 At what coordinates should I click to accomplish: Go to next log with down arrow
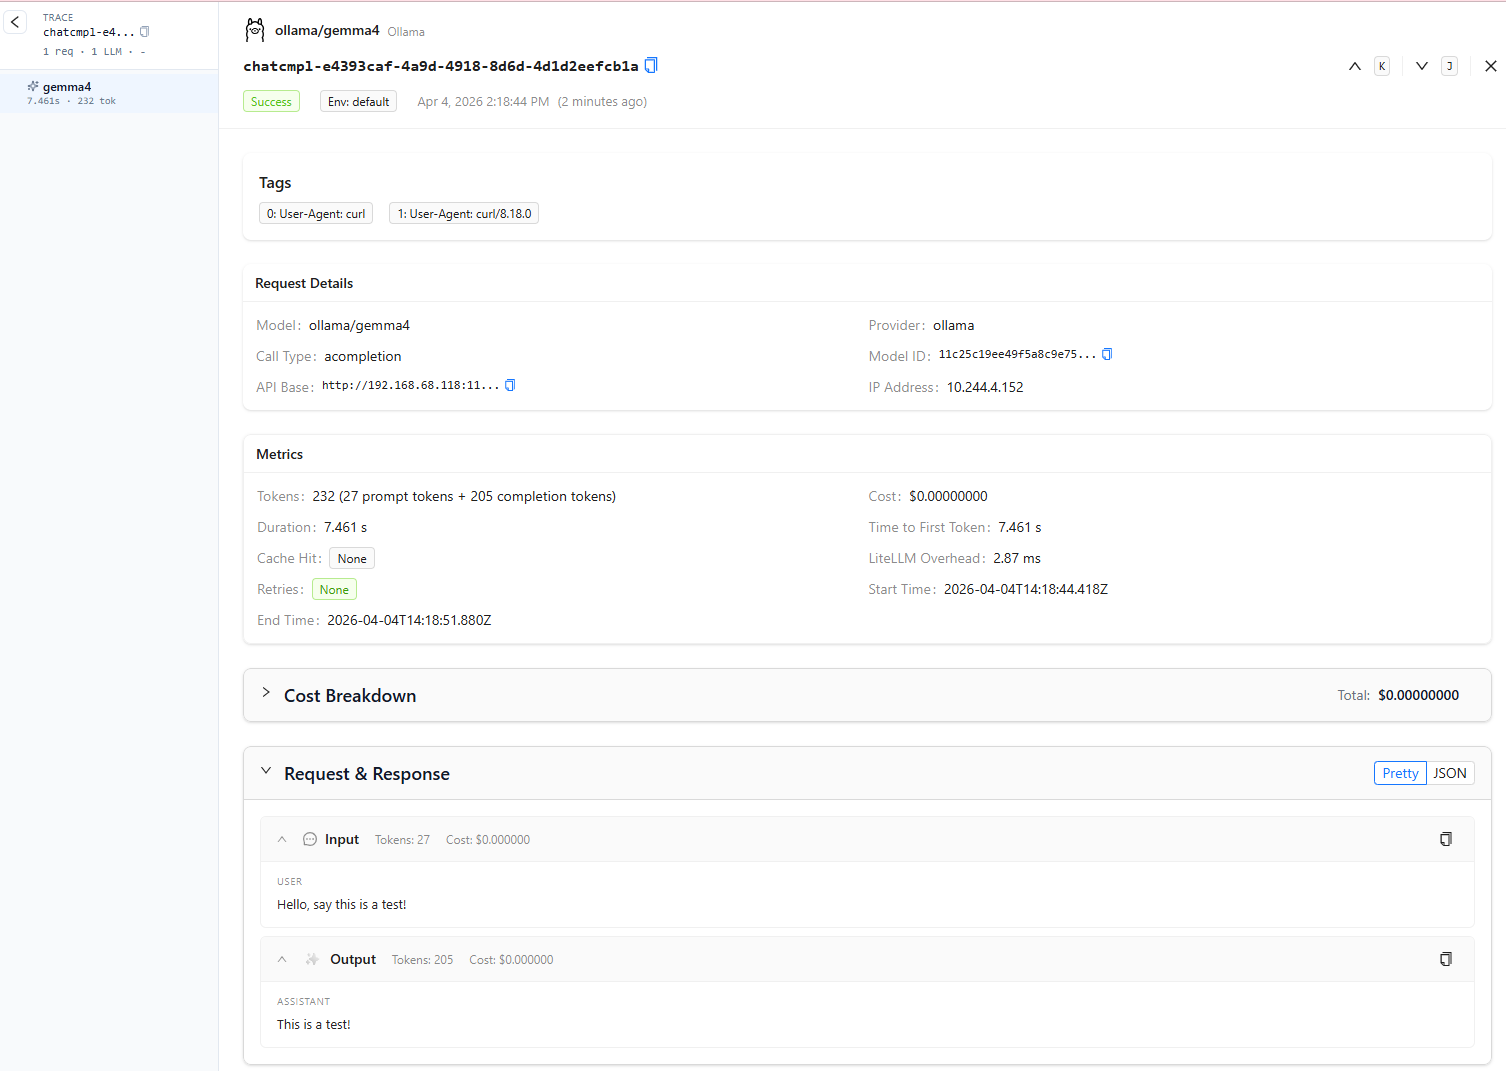click(1421, 66)
